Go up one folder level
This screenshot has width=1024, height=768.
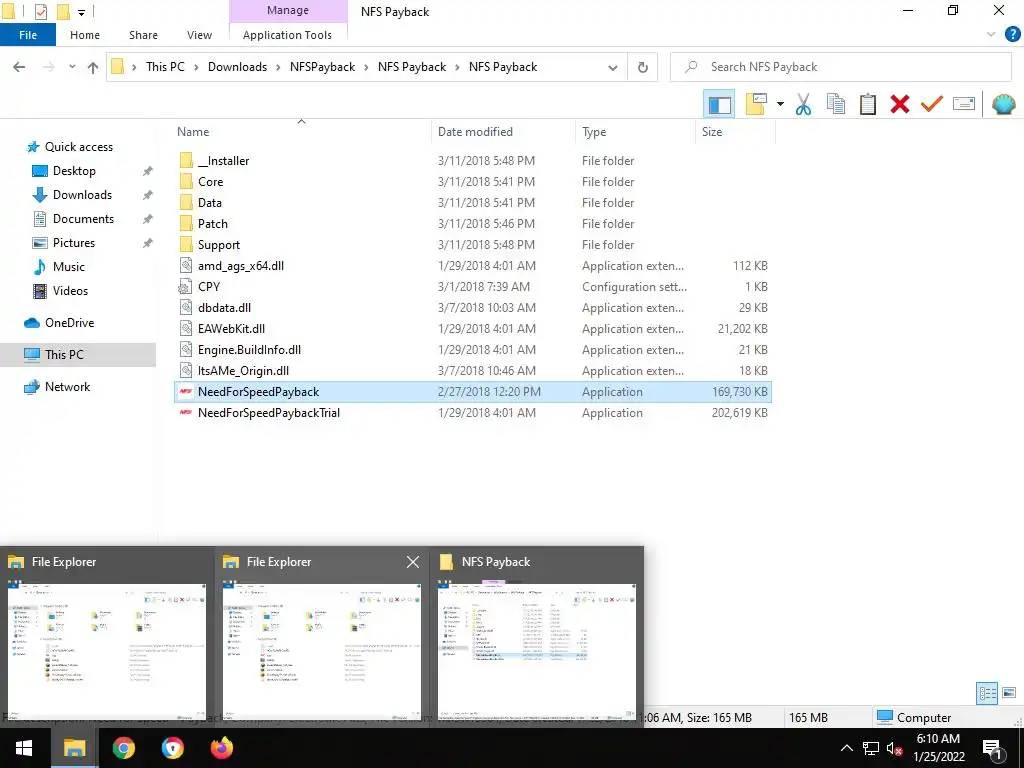tap(93, 67)
